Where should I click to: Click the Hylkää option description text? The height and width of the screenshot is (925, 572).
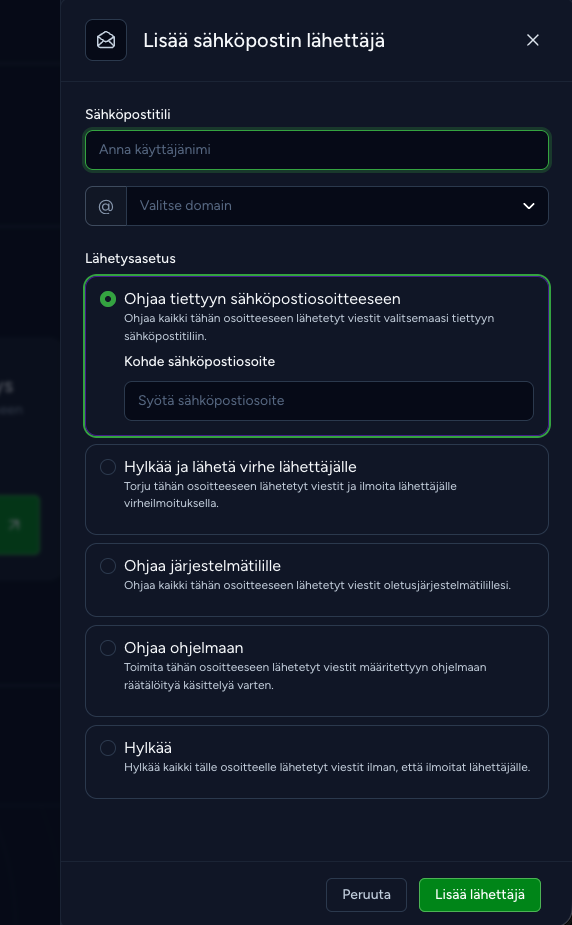pyautogui.click(x=327, y=767)
